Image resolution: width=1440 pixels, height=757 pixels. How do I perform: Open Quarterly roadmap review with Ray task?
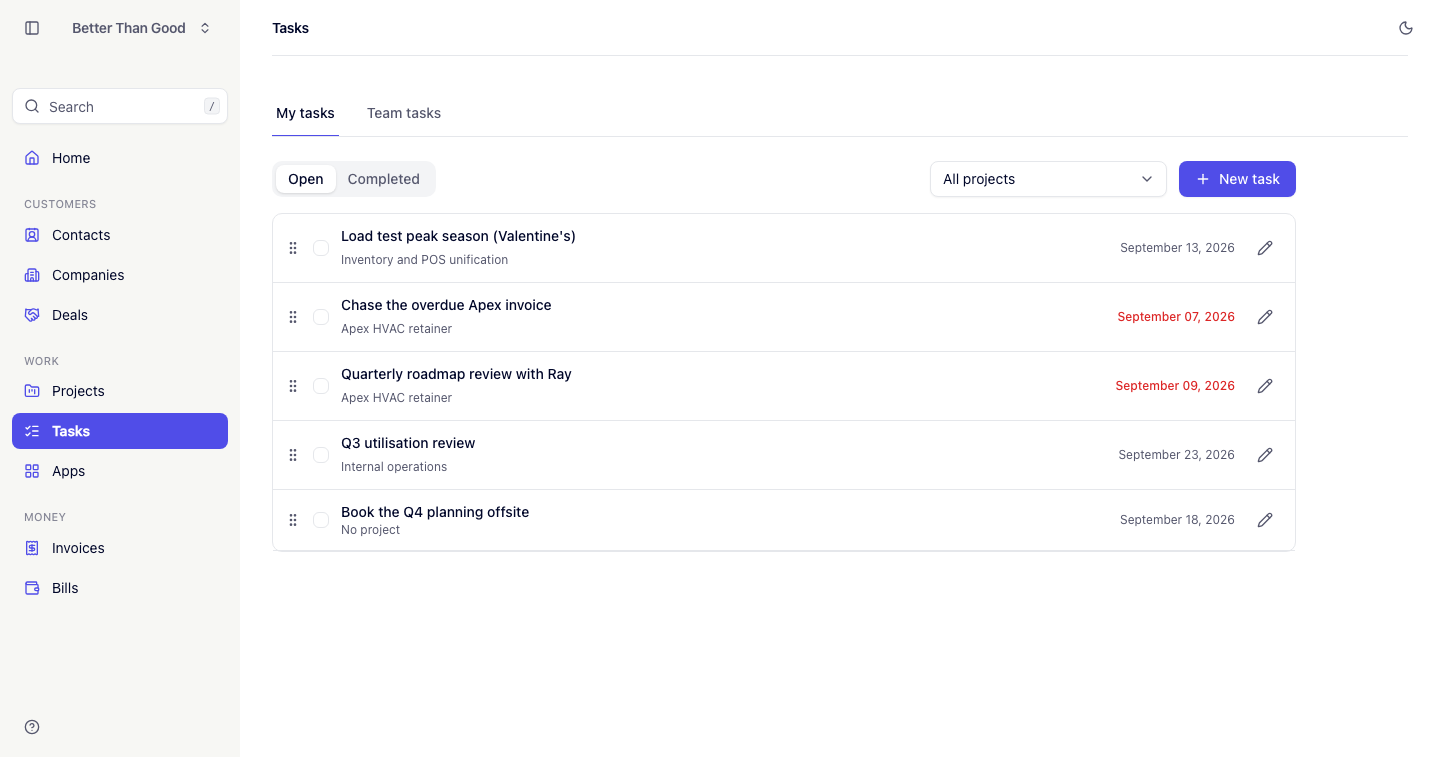click(x=456, y=374)
